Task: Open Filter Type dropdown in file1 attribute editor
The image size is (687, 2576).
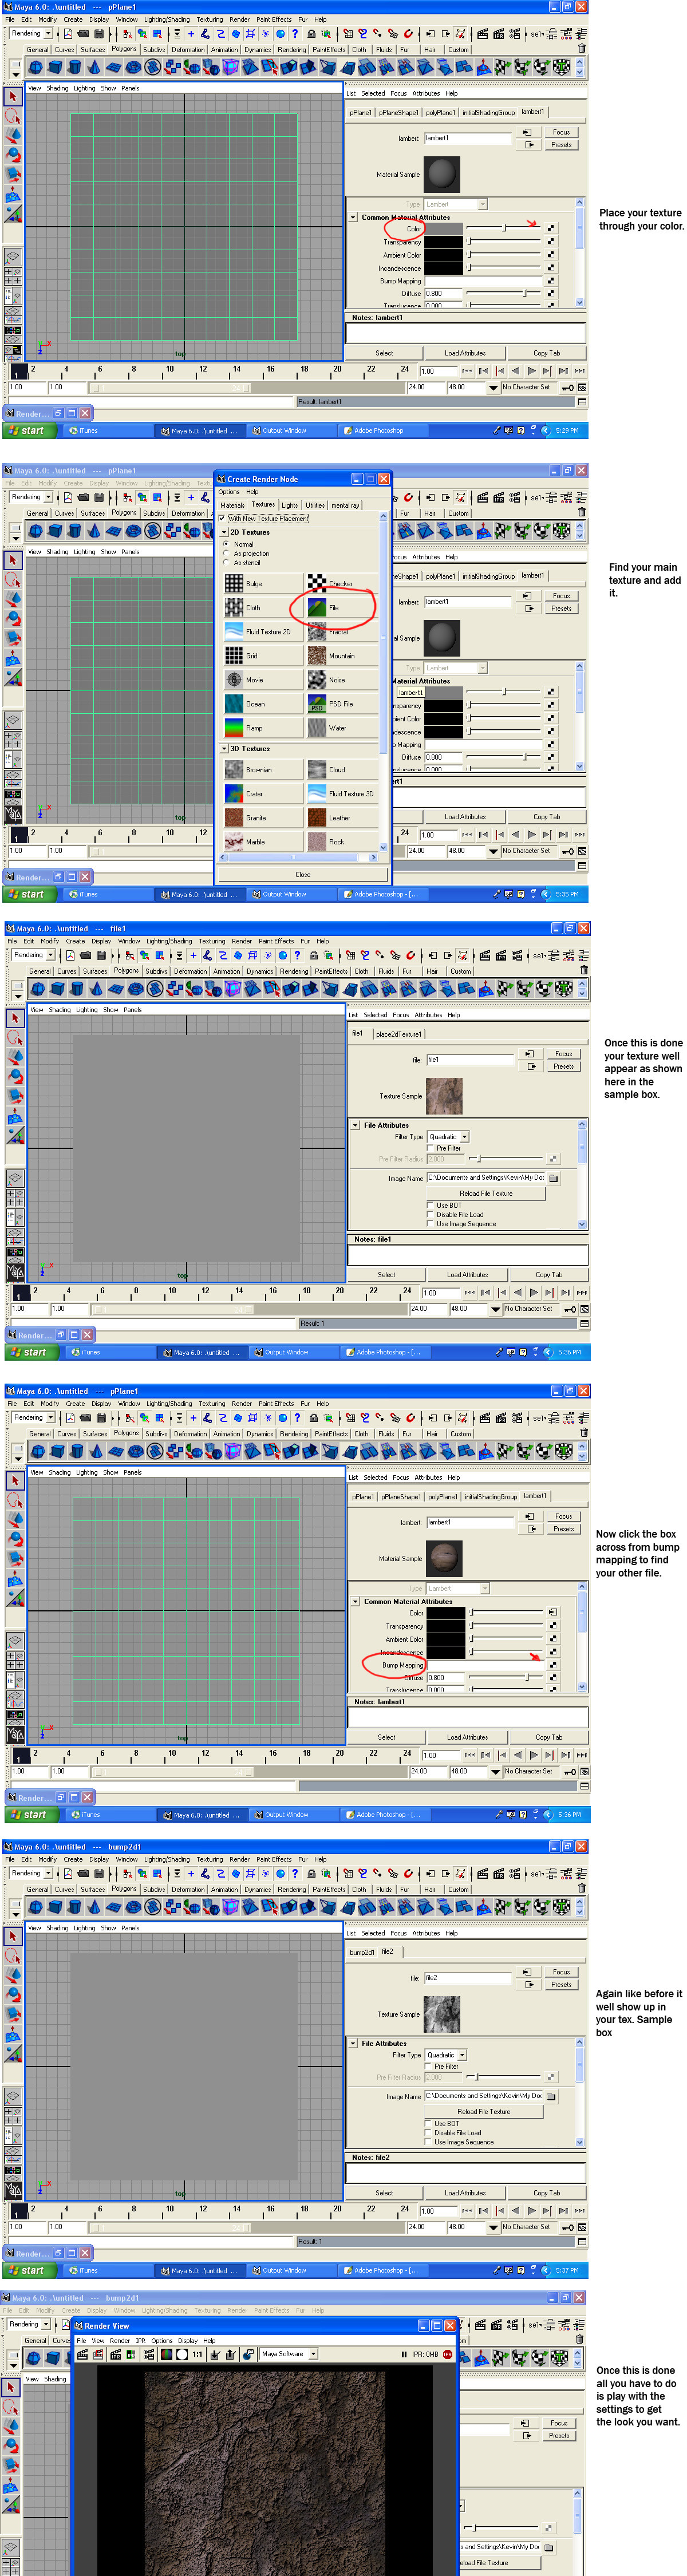Action: 464,1137
